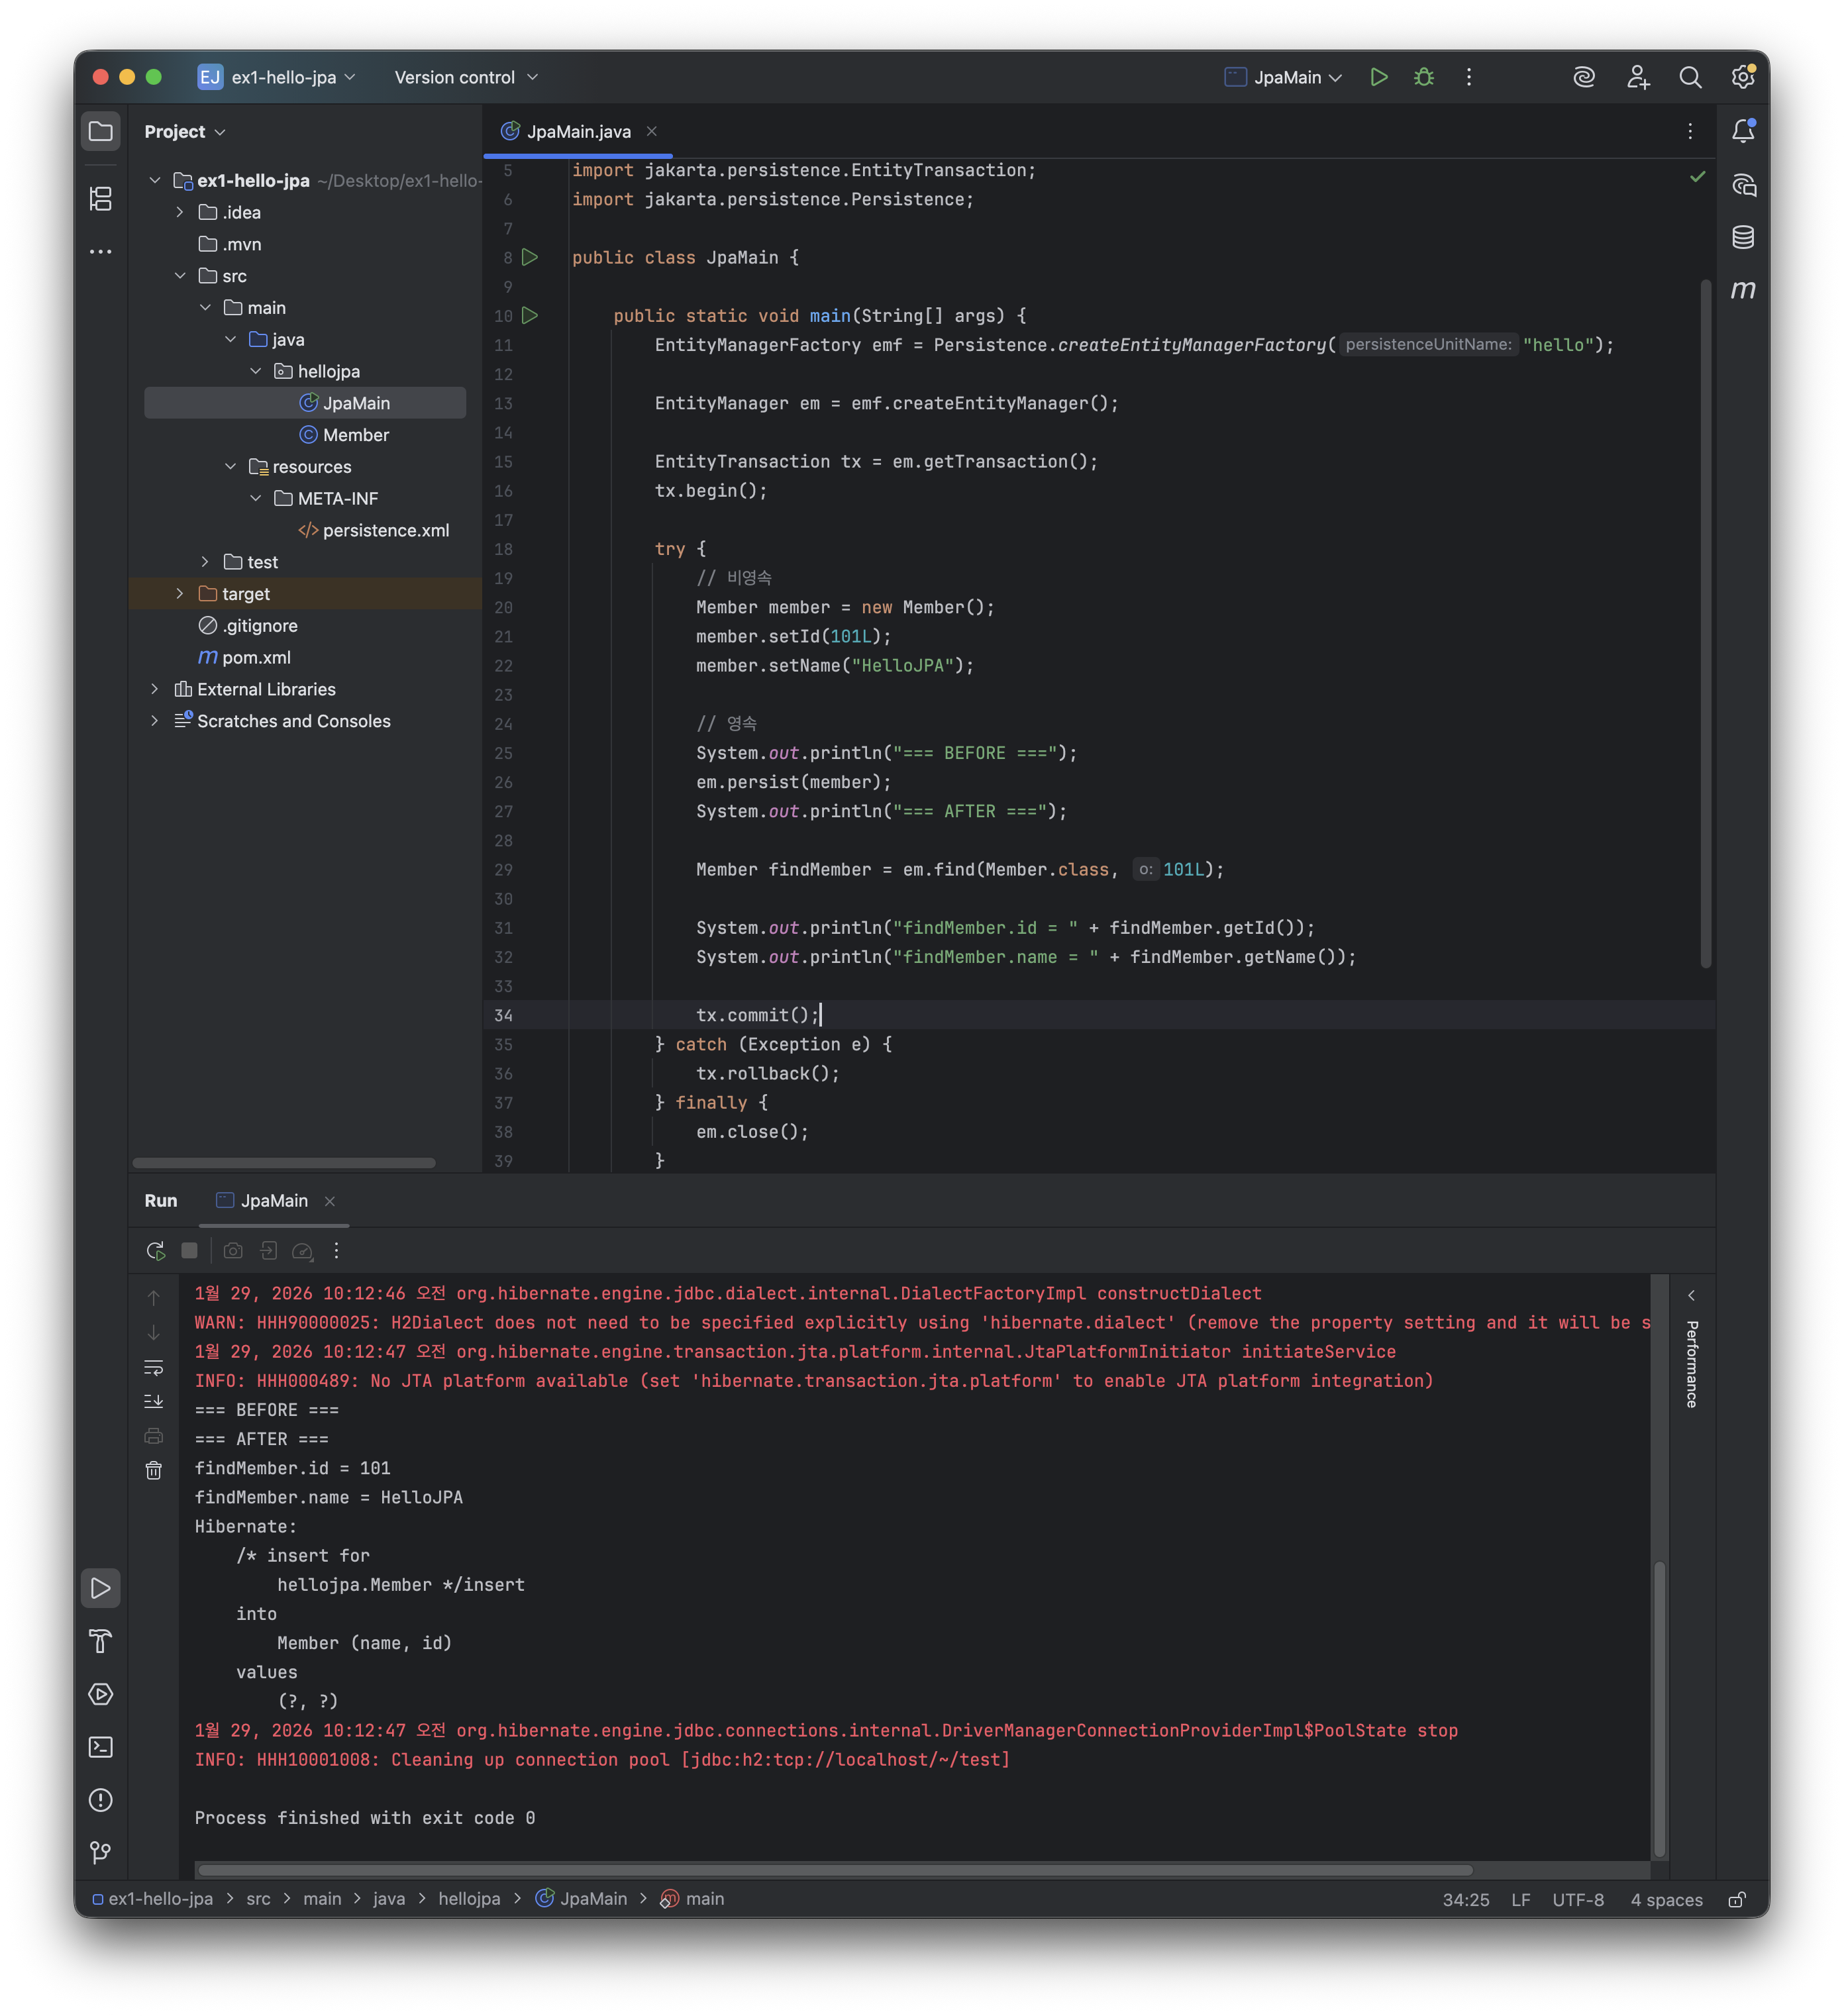1844x2016 pixels.
Task: Toggle read-only lock in status bar
Action: point(1737,1899)
